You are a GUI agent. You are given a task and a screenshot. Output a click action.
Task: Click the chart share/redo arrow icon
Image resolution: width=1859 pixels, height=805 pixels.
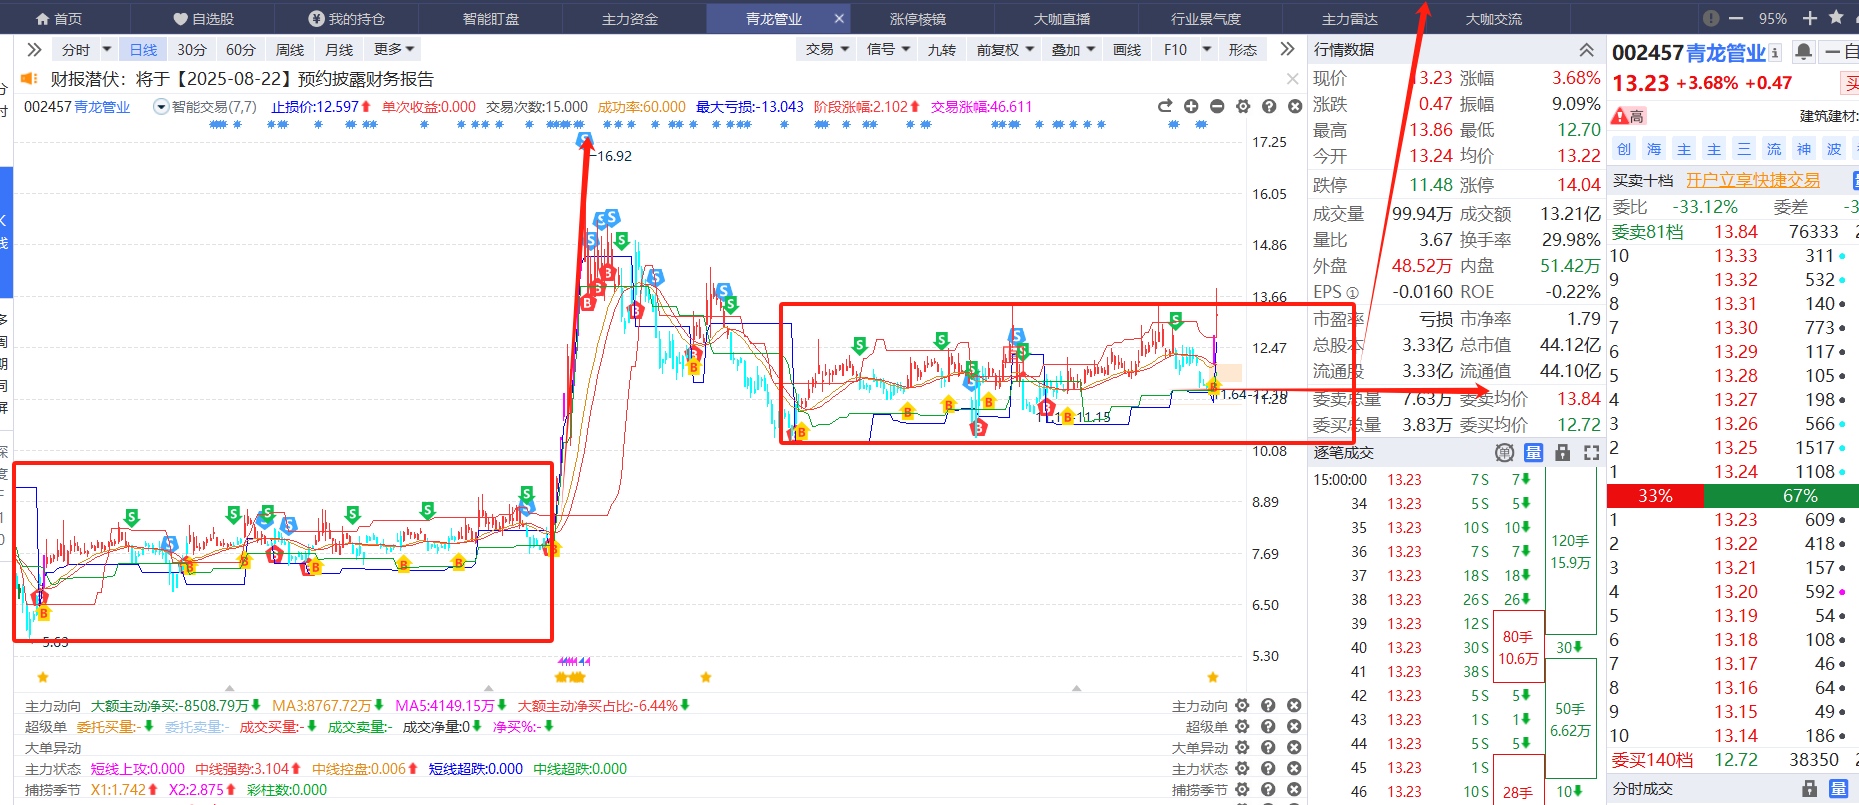click(x=1165, y=106)
